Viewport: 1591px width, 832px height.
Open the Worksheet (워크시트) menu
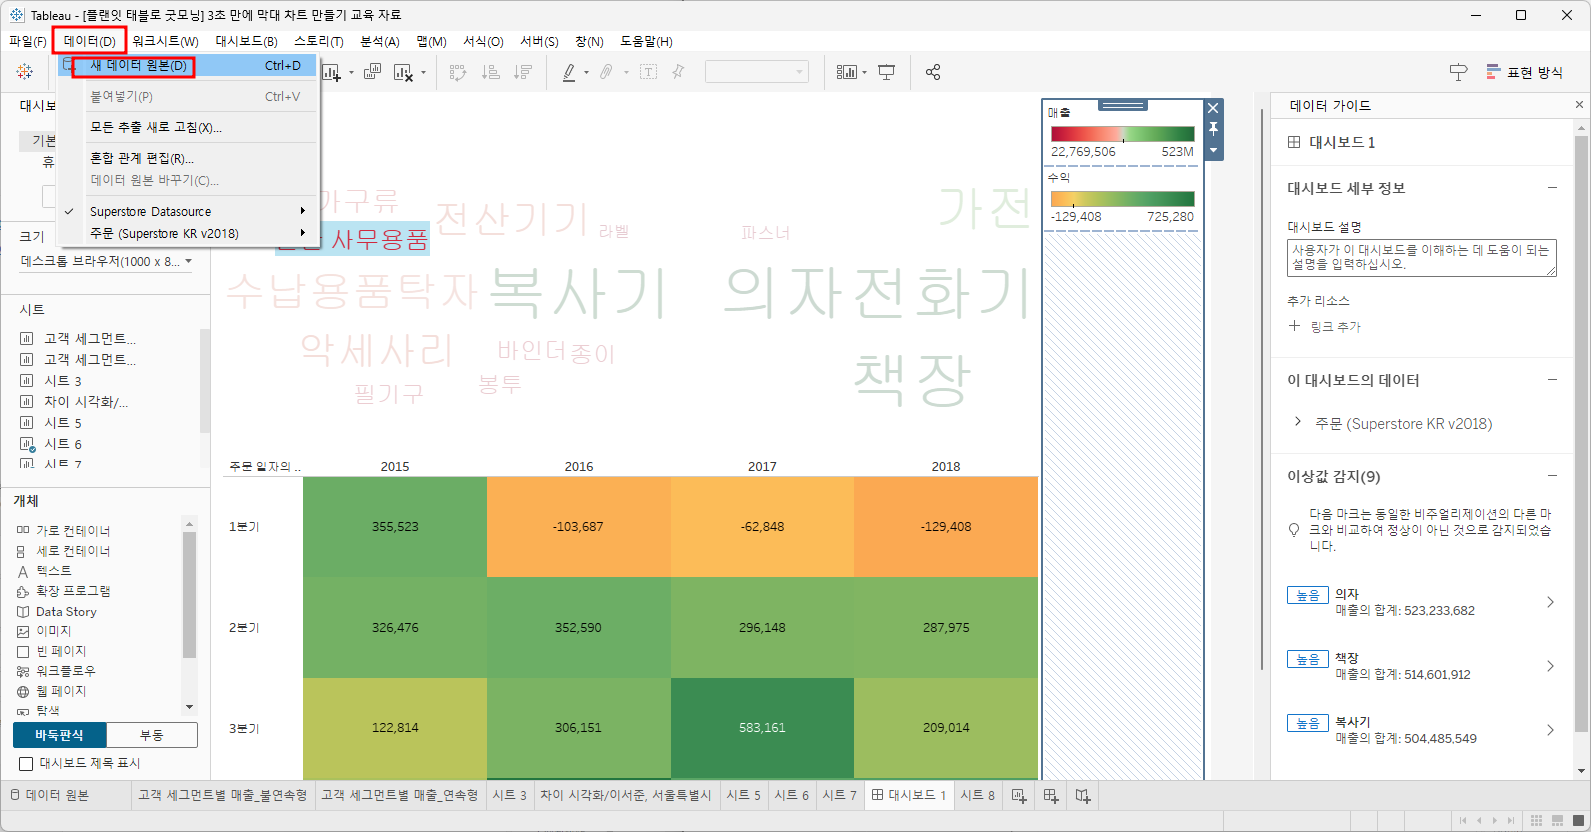click(x=165, y=41)
